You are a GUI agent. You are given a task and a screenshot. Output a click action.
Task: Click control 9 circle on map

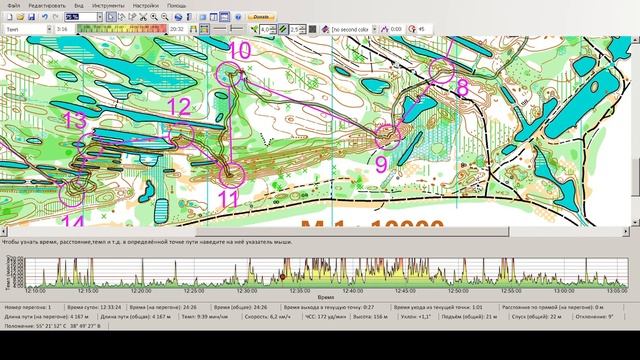[387, 137]
